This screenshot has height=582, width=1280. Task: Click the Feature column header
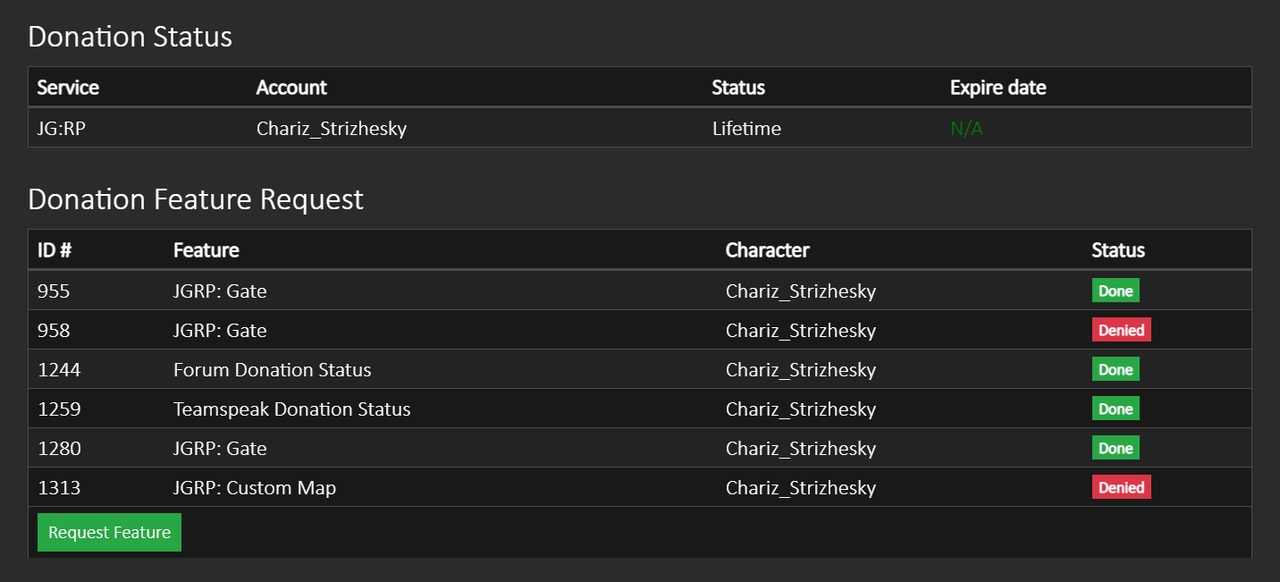(x=206, y=250)
